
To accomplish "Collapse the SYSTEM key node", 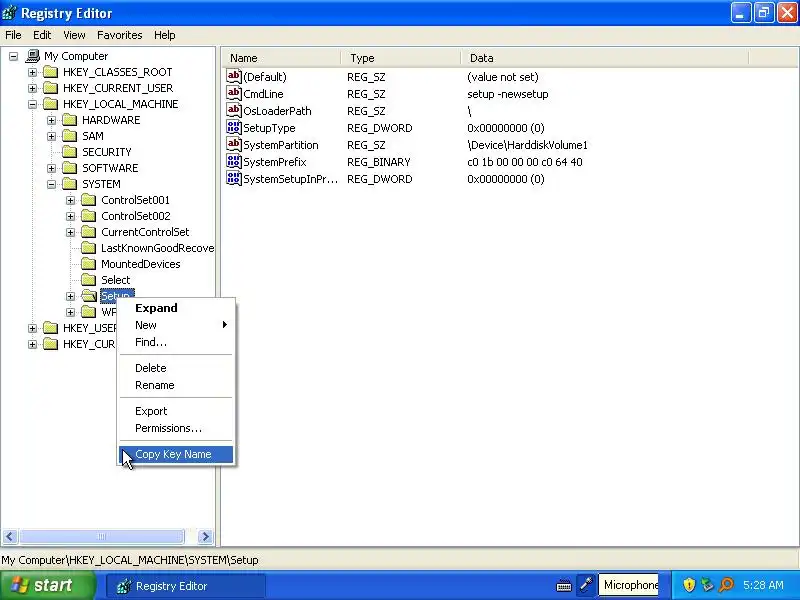I will pos(52,184).
